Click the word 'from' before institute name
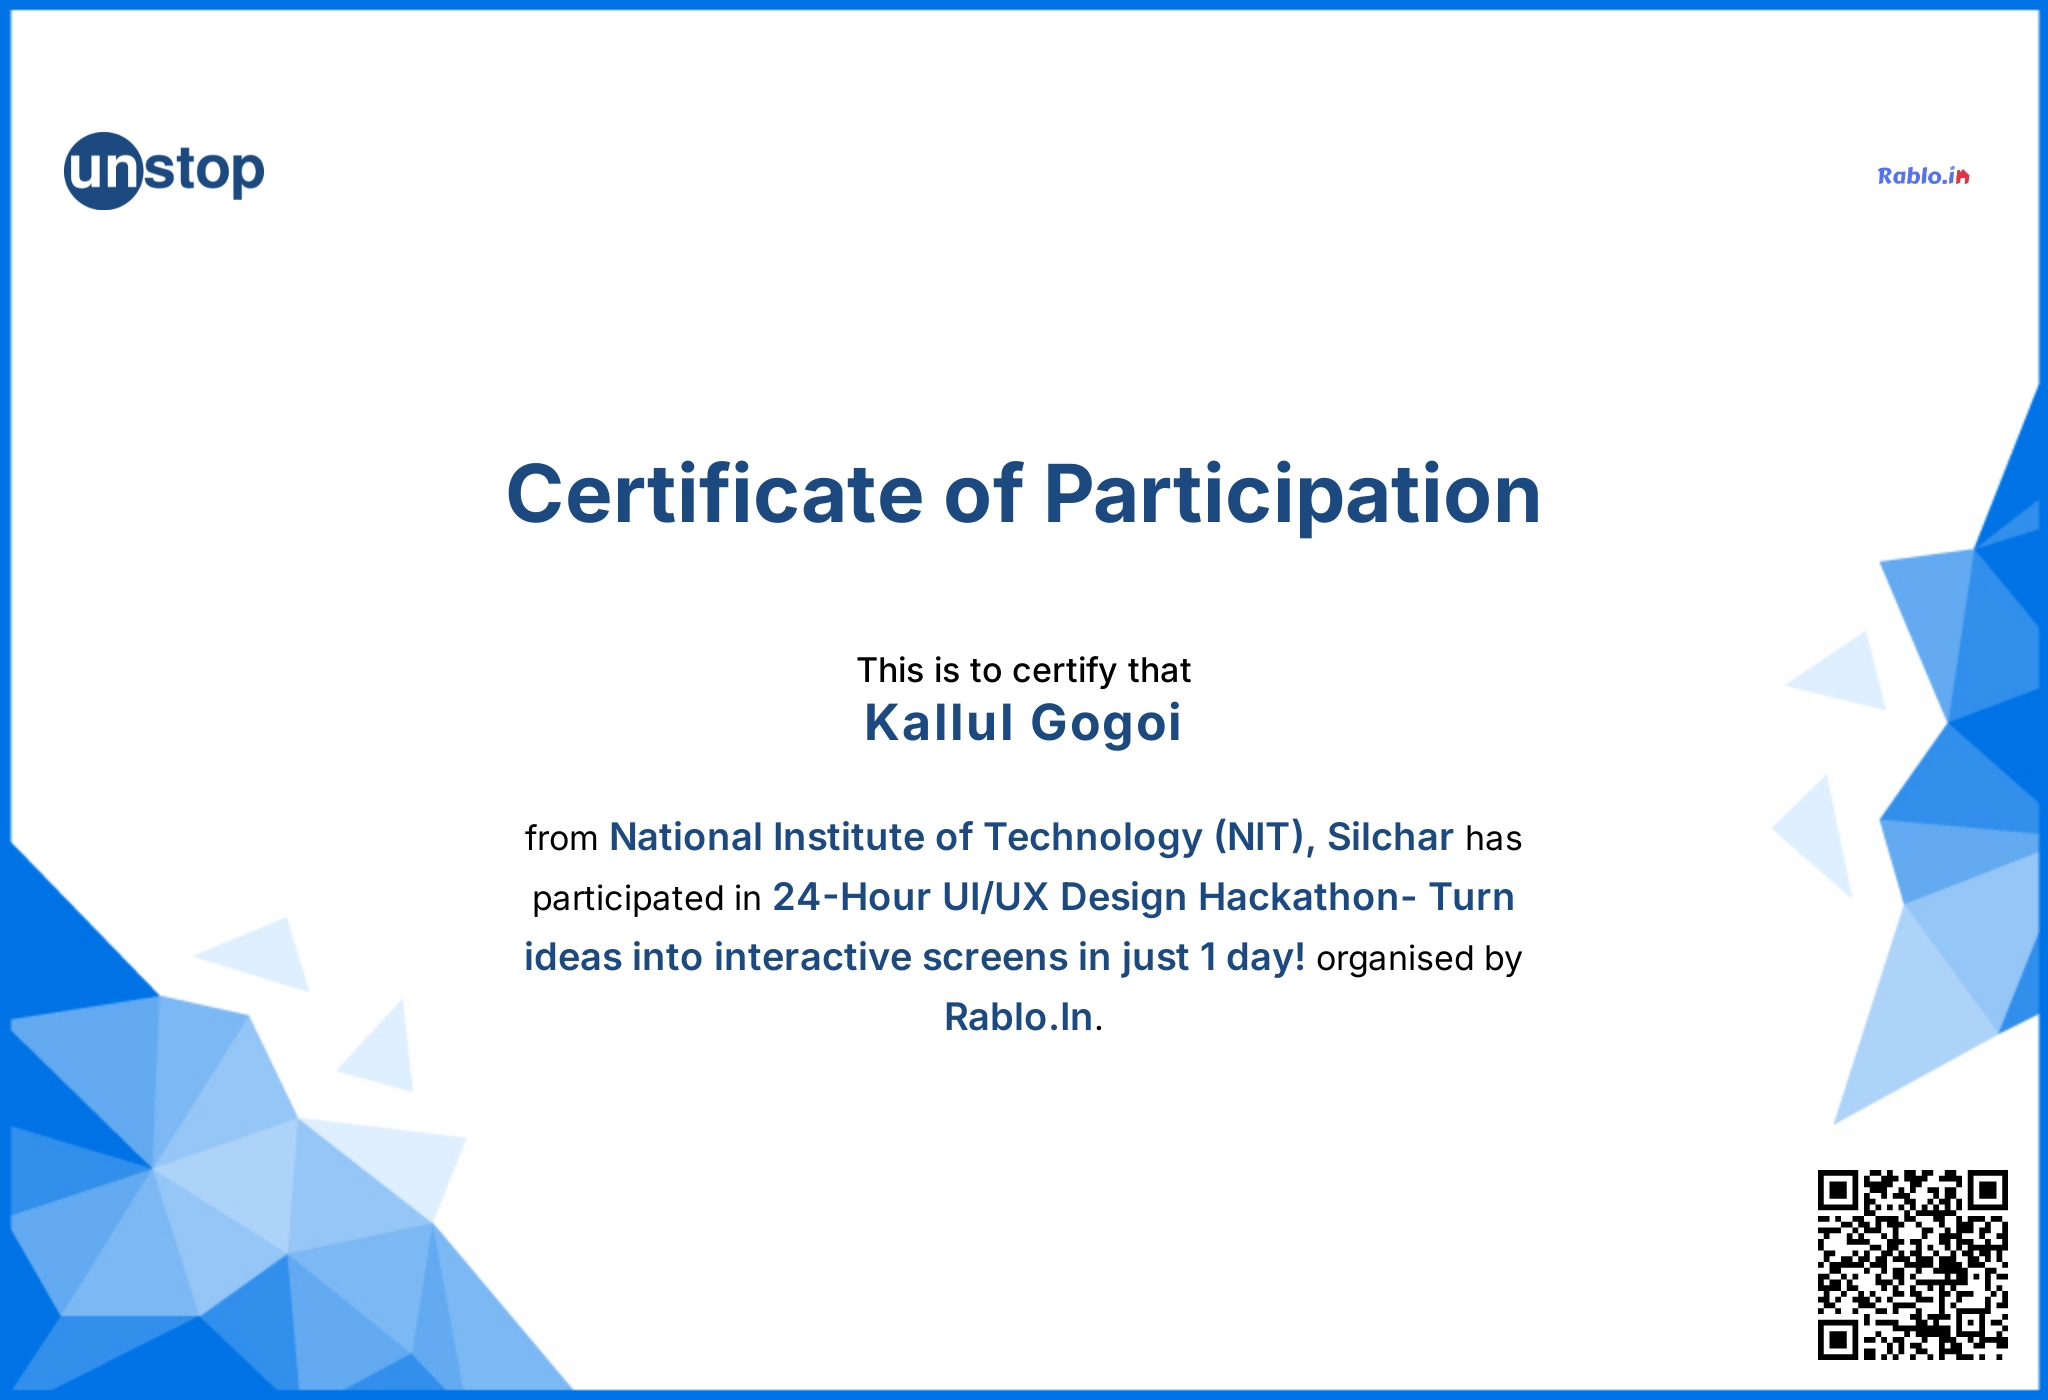This screenshot has height=1400, width=2048. point(561,838)
